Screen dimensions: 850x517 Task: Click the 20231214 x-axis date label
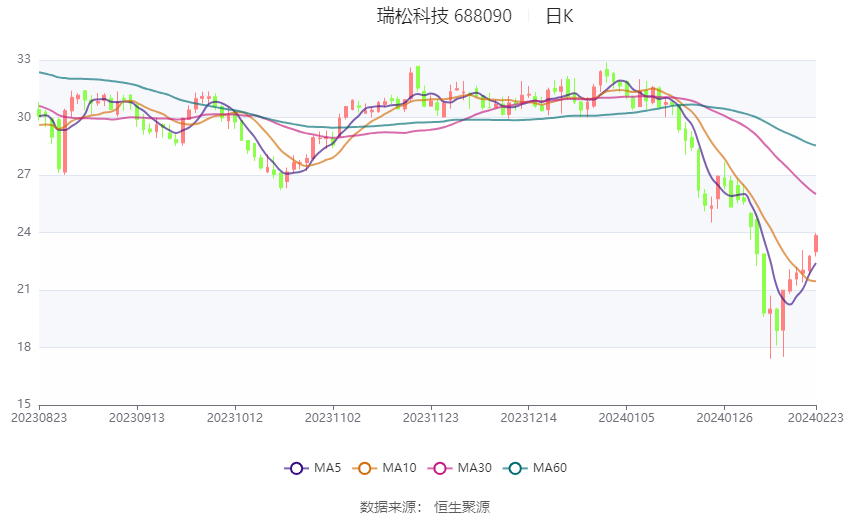tap(529, 418)
